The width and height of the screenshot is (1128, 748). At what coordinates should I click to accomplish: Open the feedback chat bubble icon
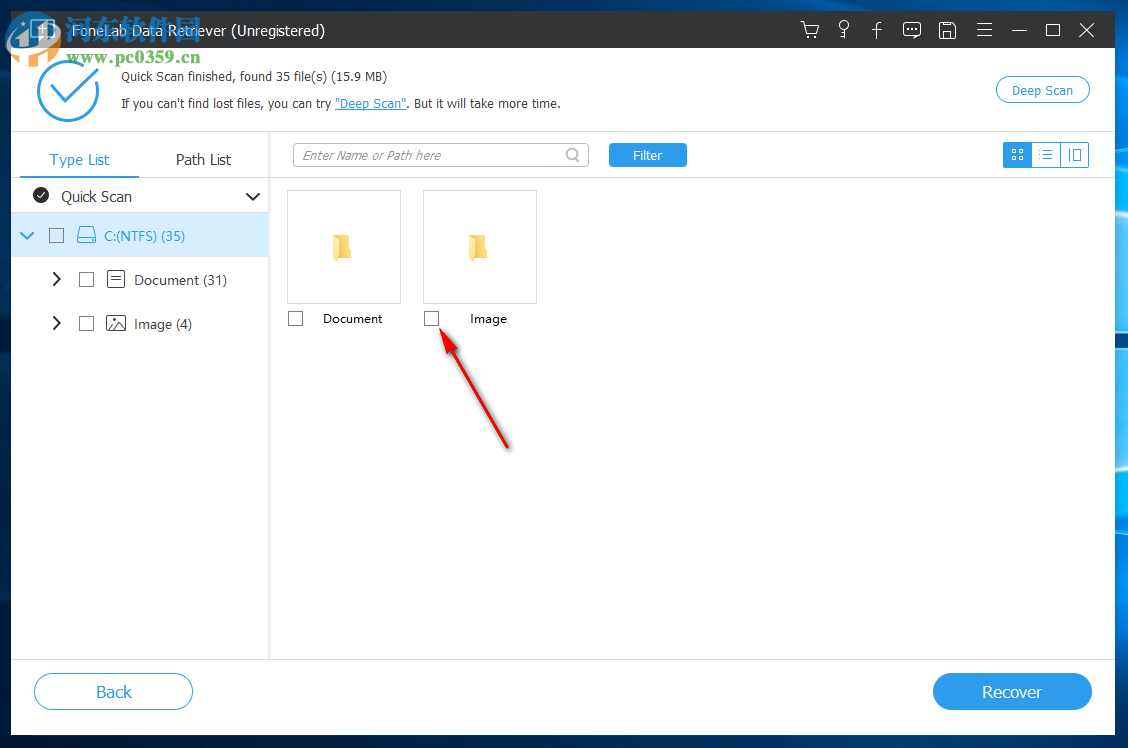(911, 30)
